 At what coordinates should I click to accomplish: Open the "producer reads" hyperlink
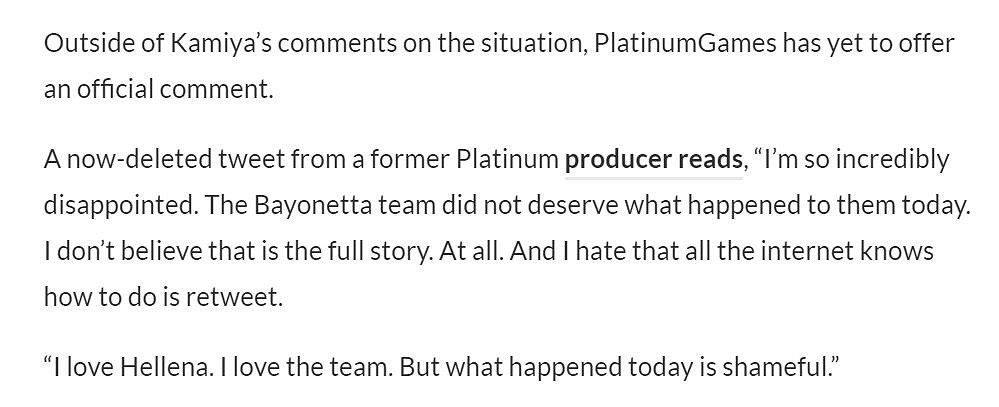pos(654,160)
